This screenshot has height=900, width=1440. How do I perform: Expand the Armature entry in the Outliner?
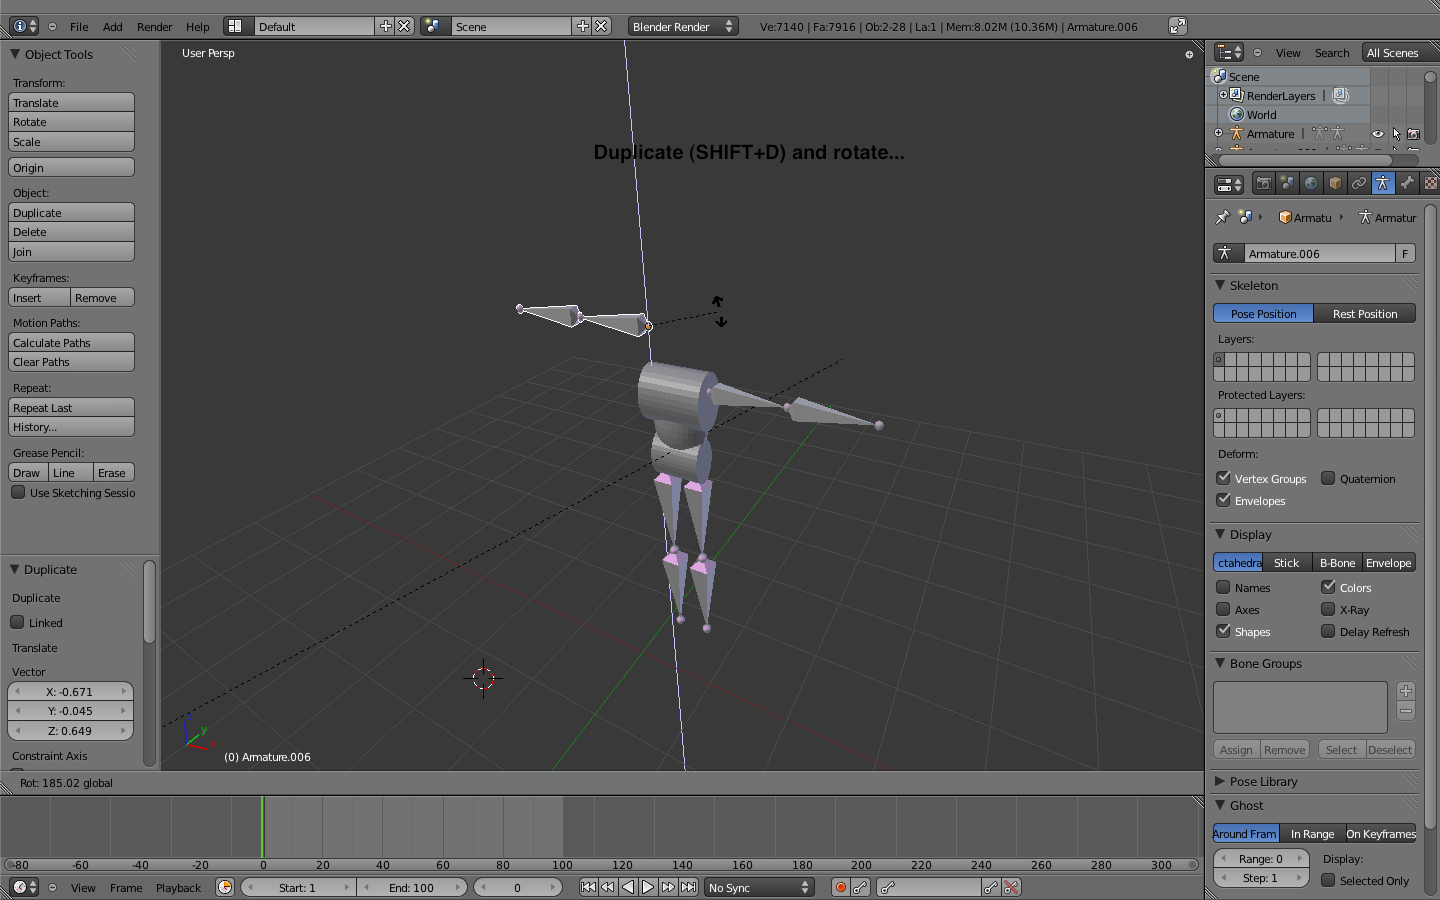coord(1218,133)
